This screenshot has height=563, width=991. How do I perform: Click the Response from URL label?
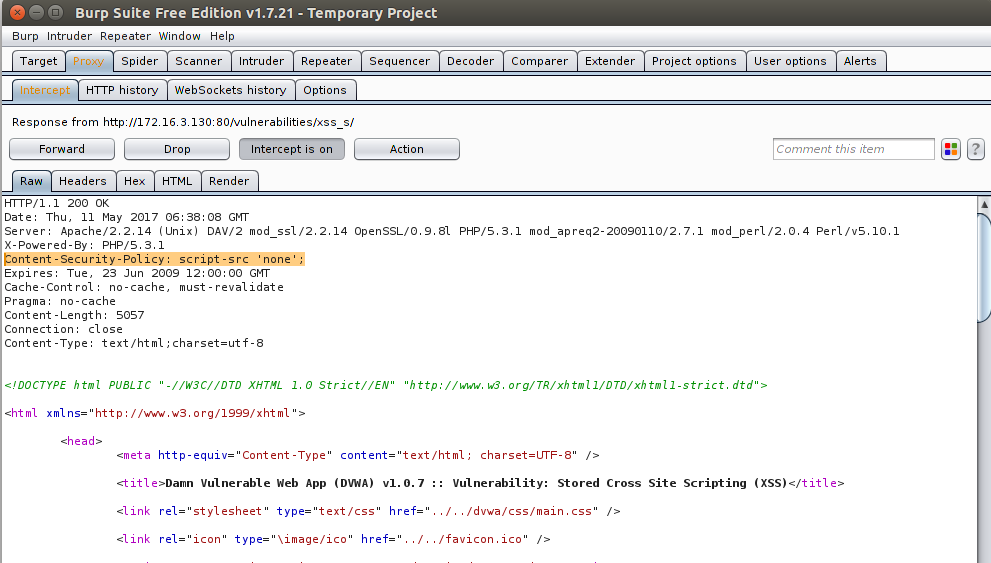tap(183, 122)
